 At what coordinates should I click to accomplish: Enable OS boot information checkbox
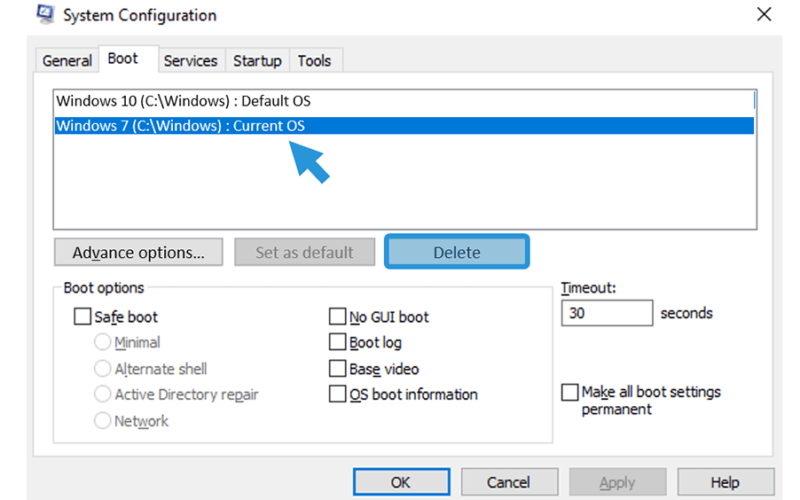coord(337,394)
